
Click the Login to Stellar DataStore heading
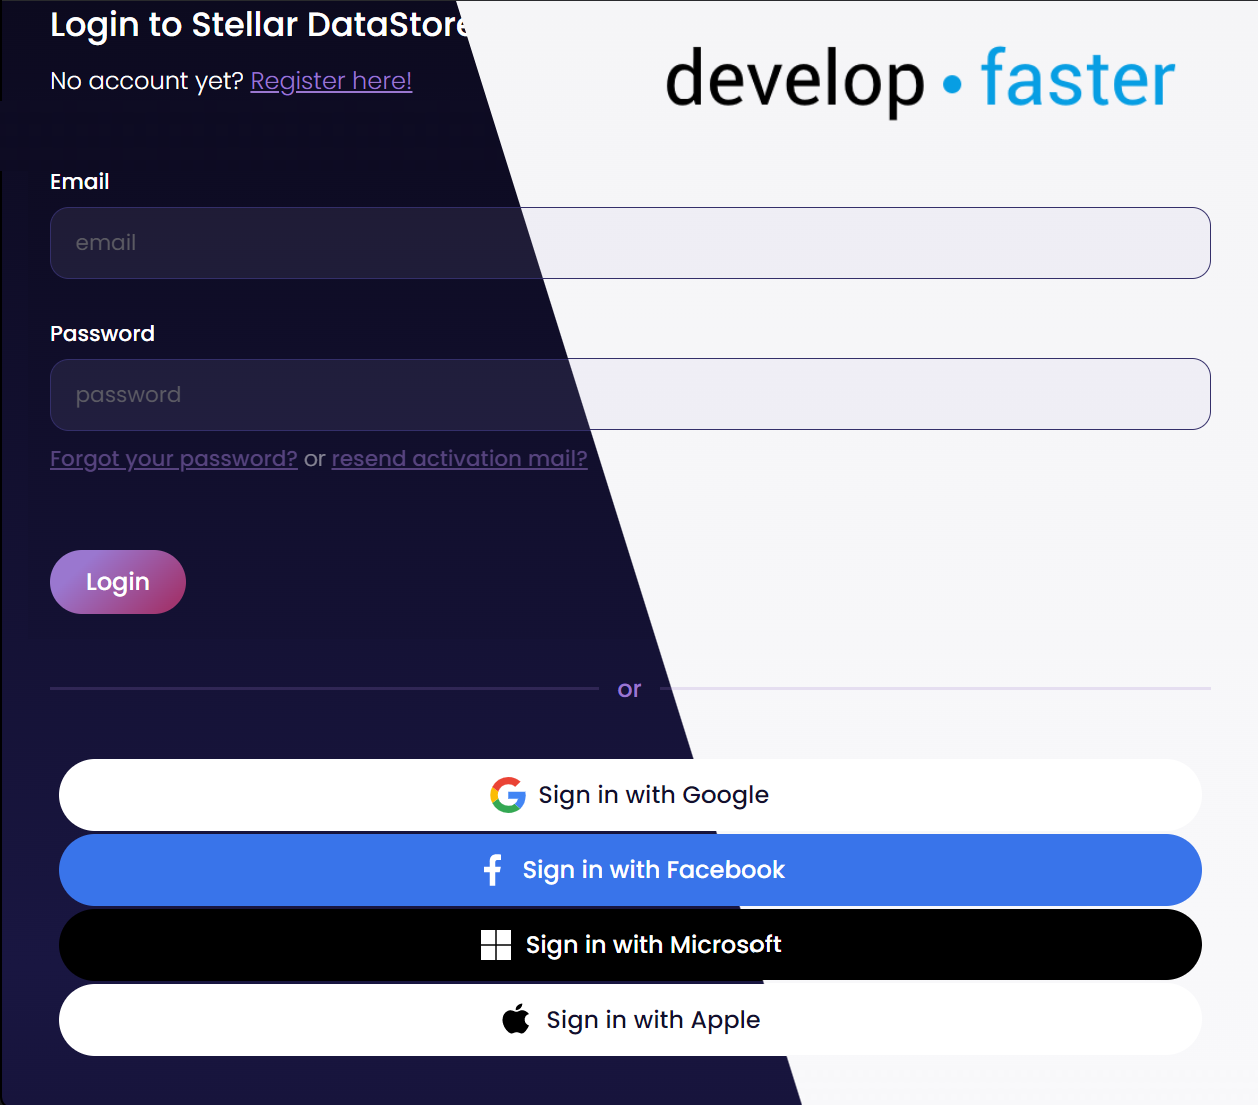click(262, 24)
